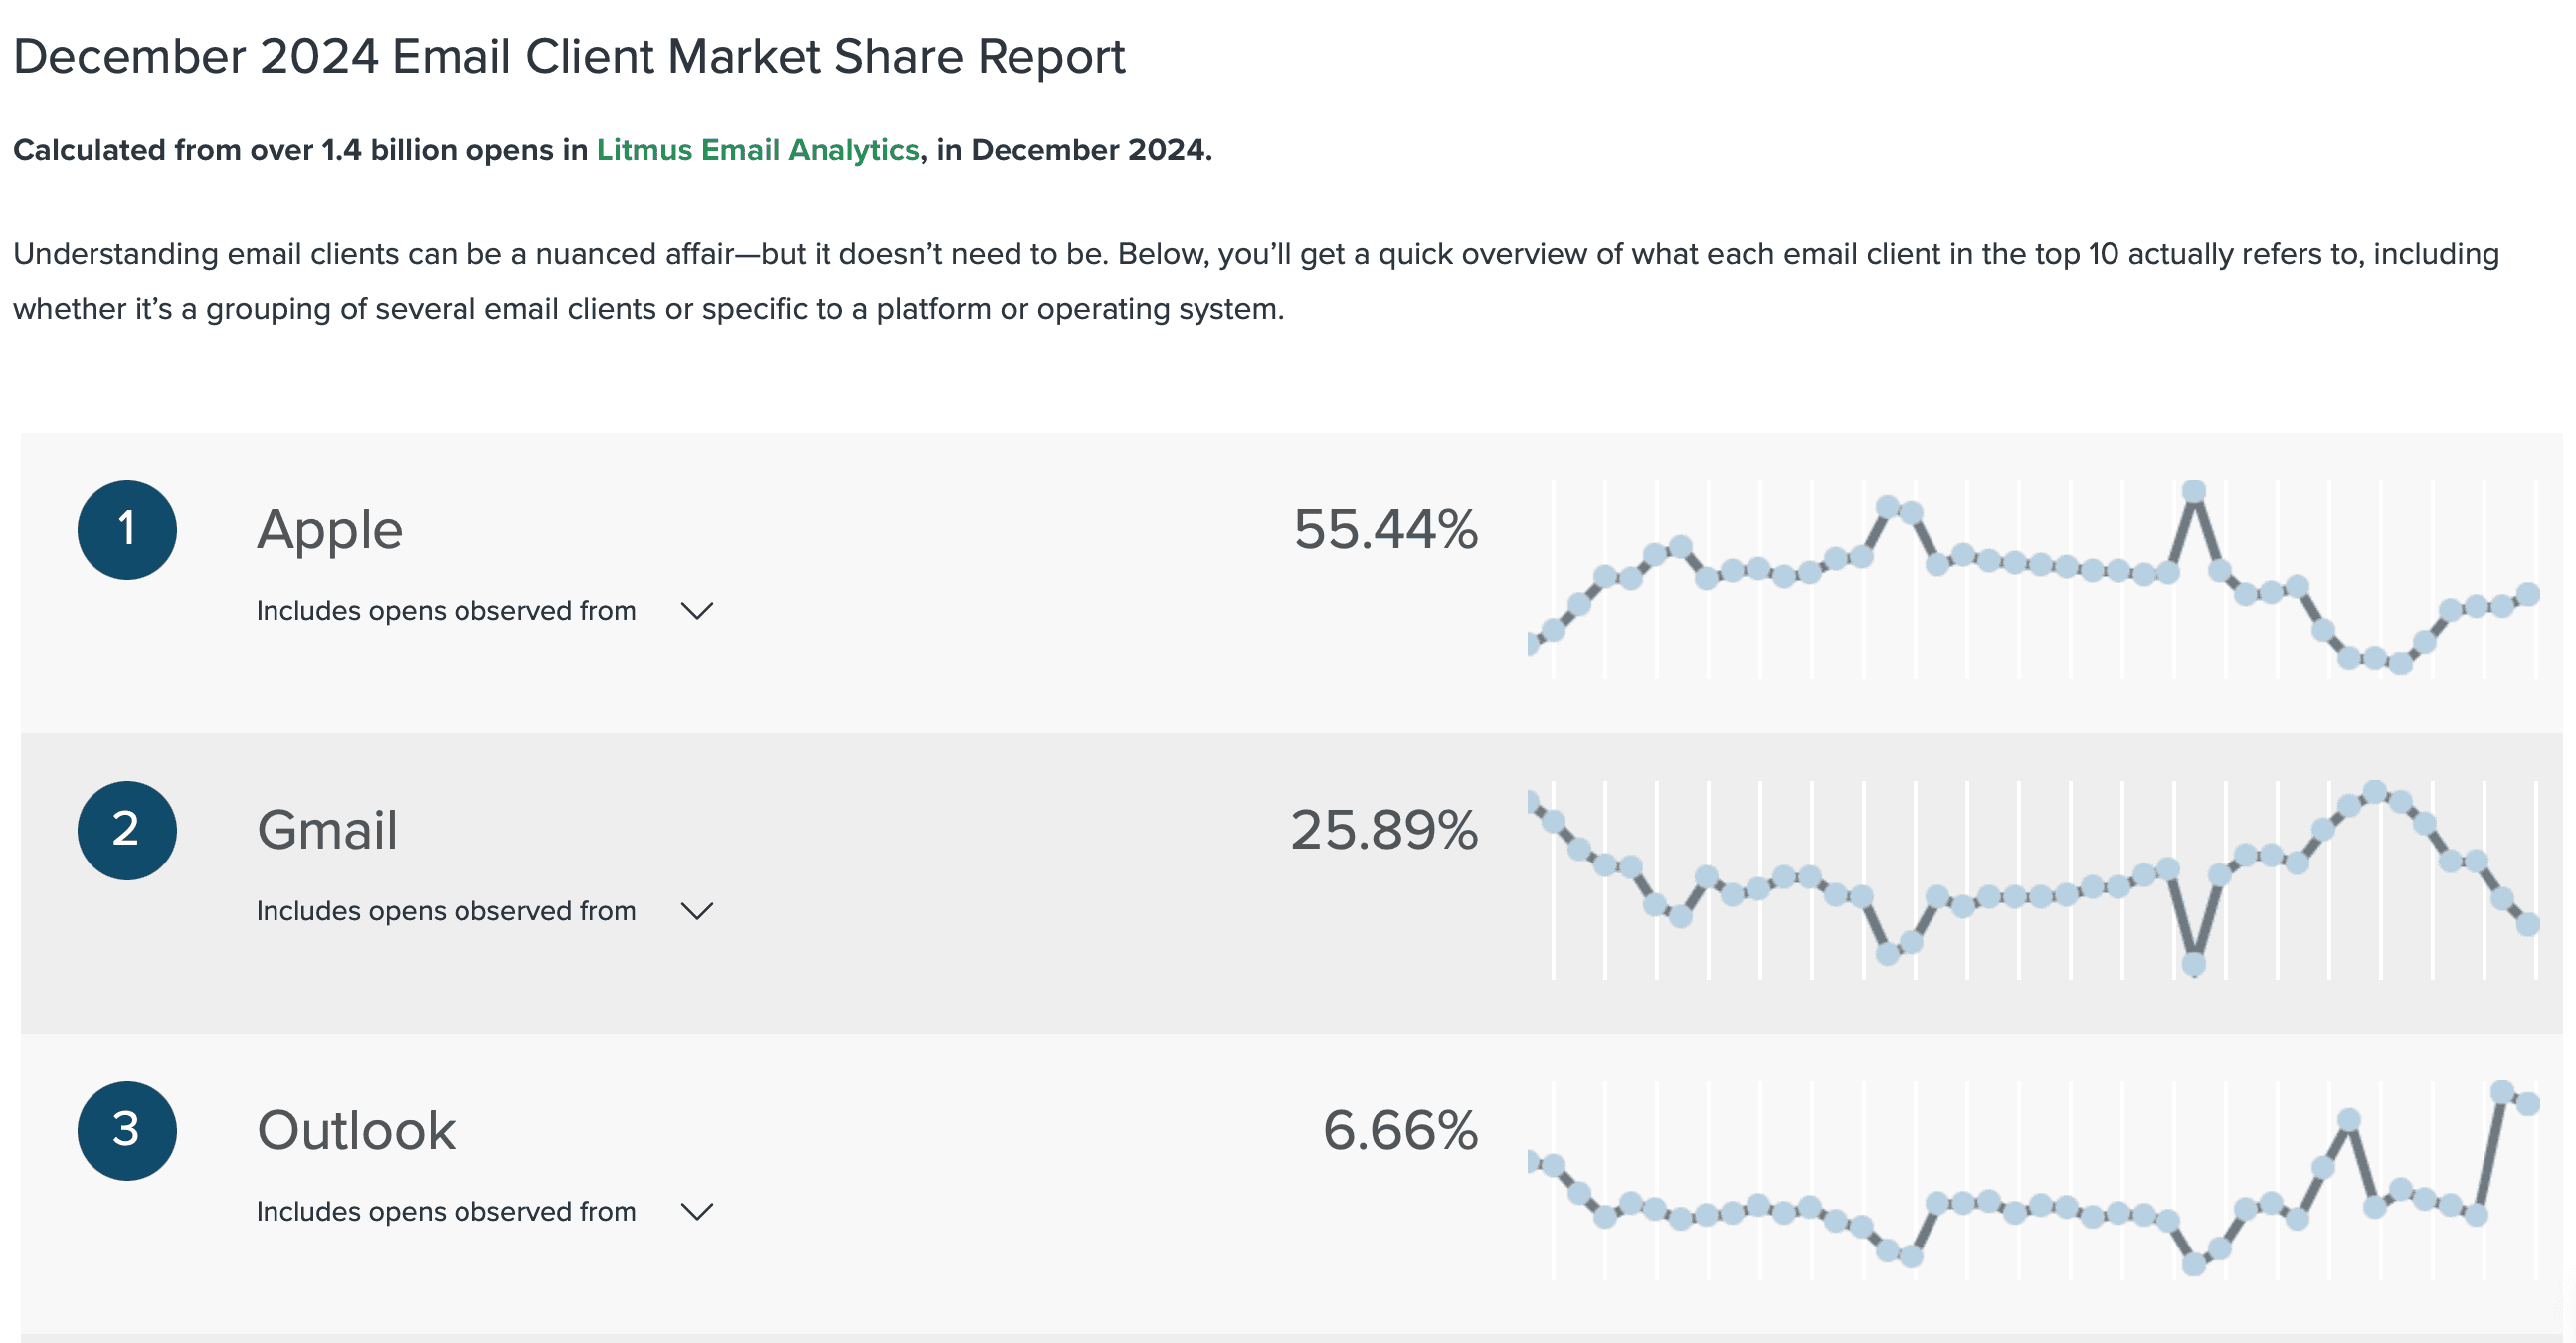Click the 6.66% market share figure
The width and height of the screenshot is (2576, 1343).
[1400, 1130]
